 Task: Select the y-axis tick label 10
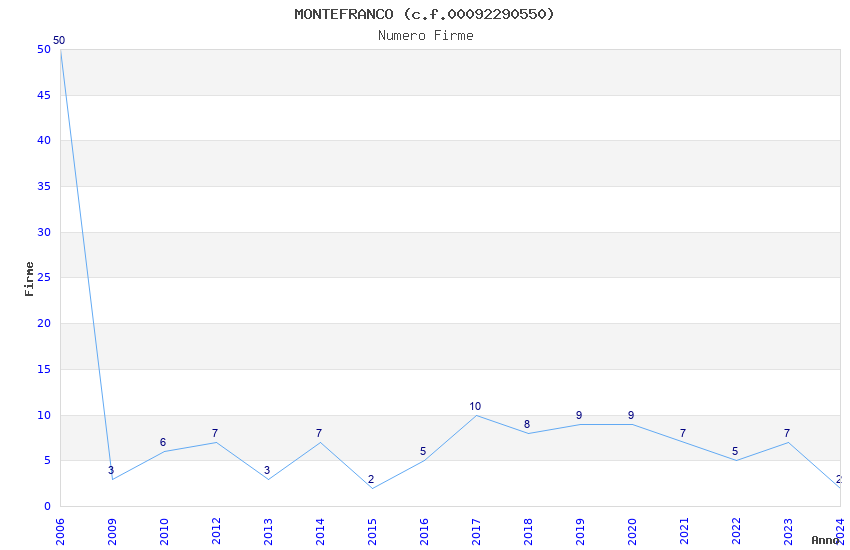click(44, 415)
